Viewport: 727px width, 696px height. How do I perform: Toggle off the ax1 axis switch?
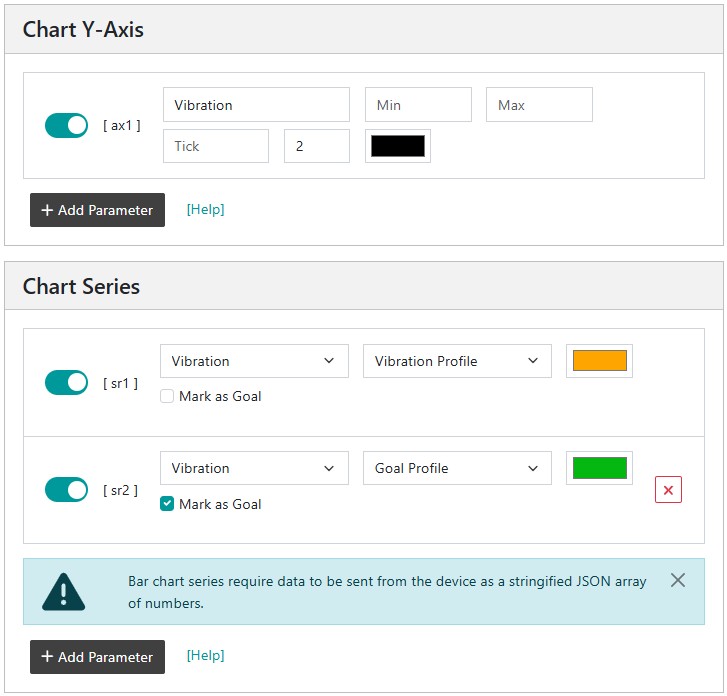pos(66,125)
